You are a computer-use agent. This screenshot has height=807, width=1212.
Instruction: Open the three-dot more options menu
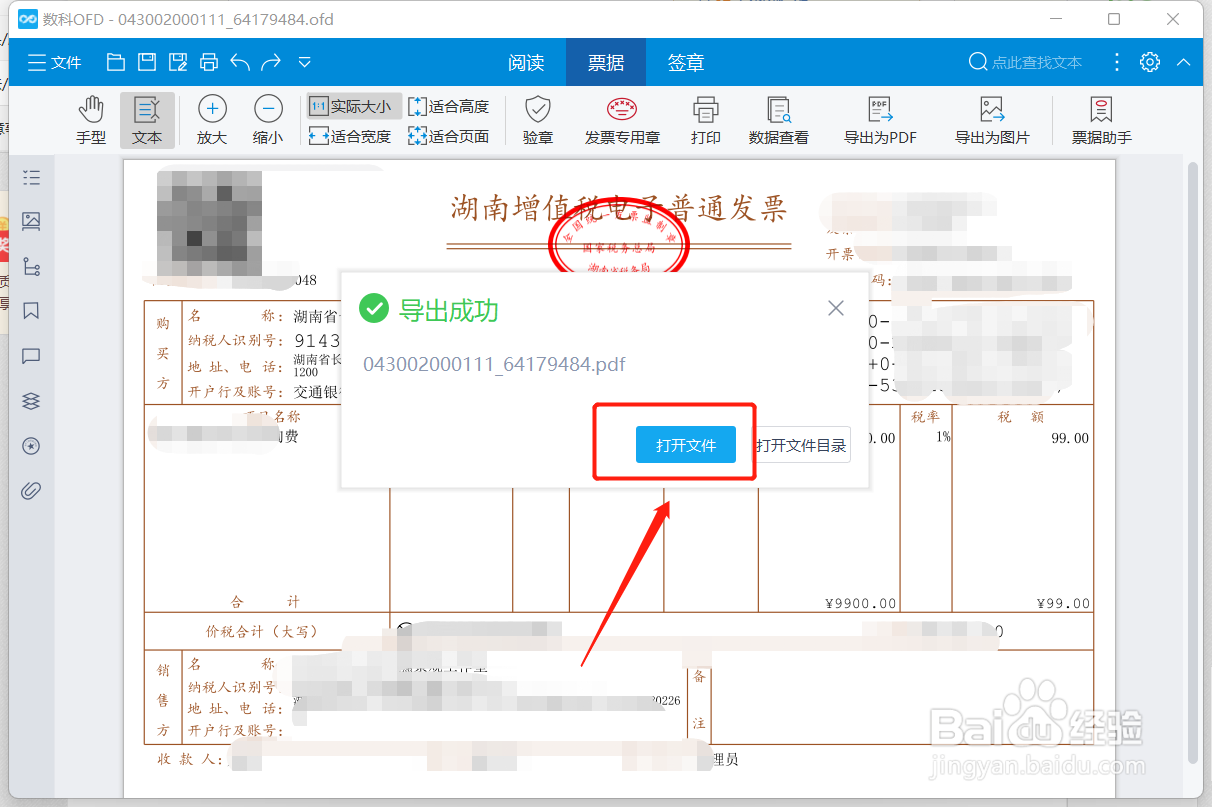(1116, 61)
